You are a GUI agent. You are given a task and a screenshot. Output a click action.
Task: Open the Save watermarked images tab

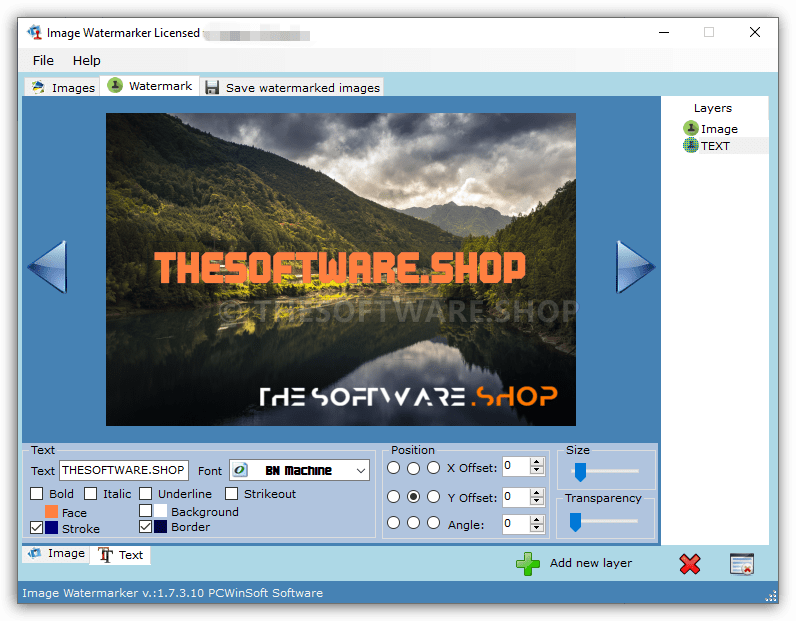(x=292, y=87)
